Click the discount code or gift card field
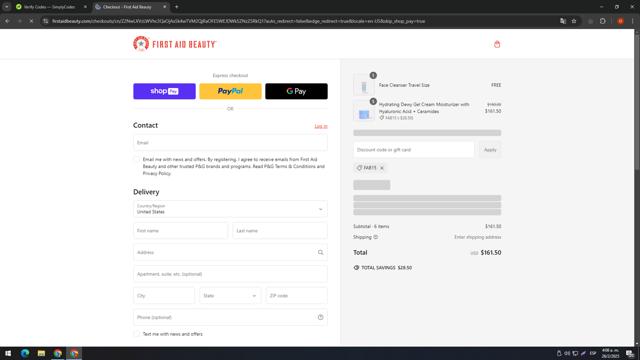640x360 pixels. [413, 150]
